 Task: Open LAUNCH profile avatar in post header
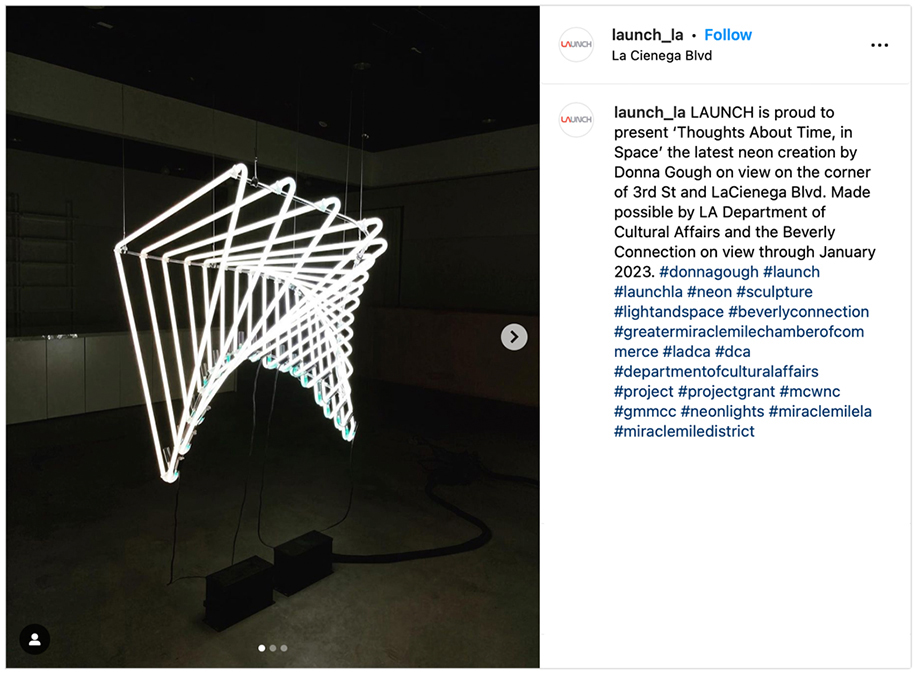tap(576, 45)
